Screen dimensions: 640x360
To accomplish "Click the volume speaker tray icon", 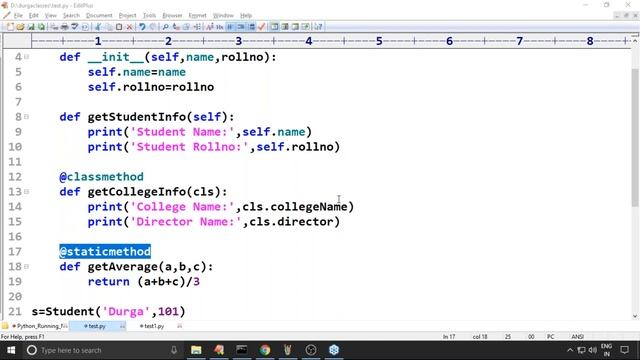I will 593,350.
